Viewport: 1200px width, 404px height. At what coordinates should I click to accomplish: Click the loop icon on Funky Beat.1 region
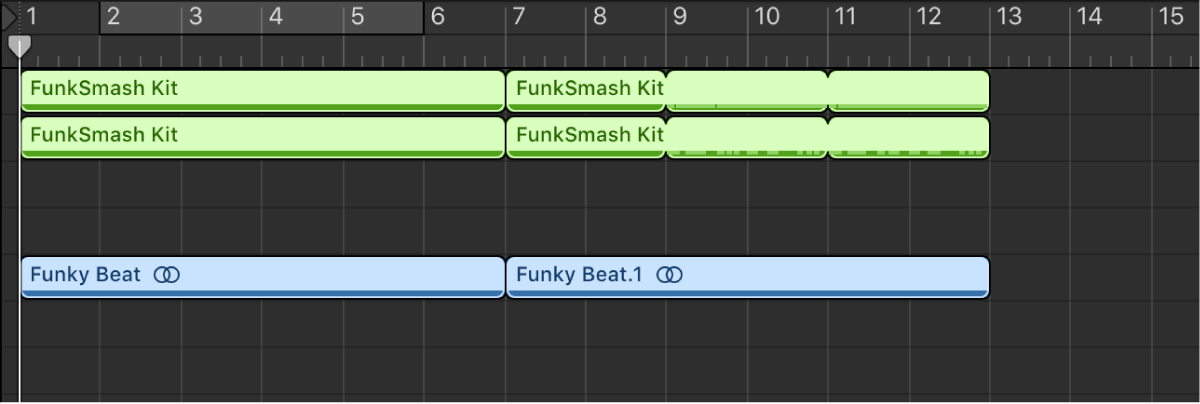pyautogui.click(x=670, y=275)
